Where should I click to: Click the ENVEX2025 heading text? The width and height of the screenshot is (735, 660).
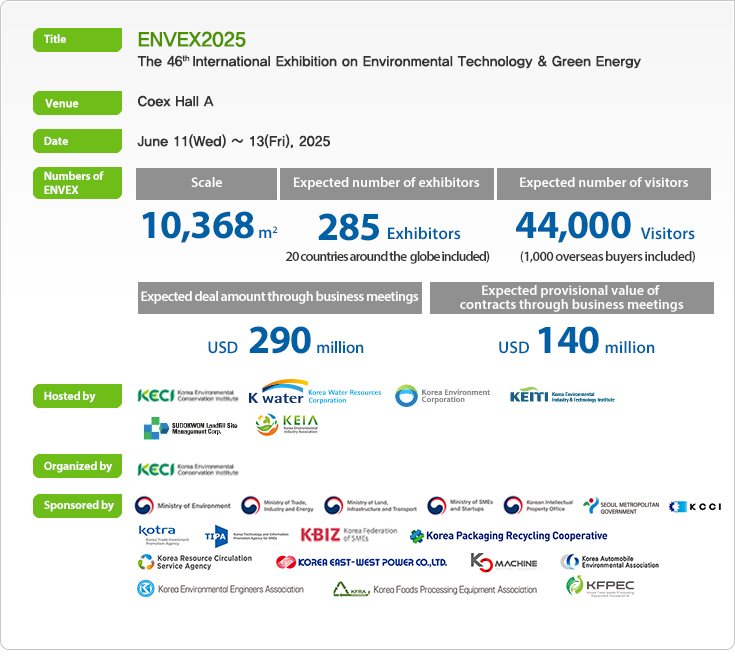pos(191,41)
